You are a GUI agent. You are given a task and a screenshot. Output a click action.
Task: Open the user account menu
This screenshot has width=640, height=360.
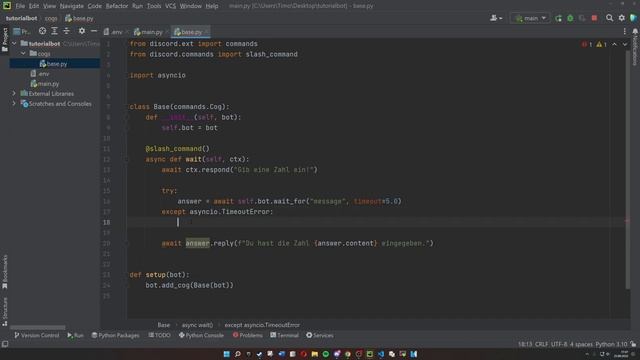[496, 18]
